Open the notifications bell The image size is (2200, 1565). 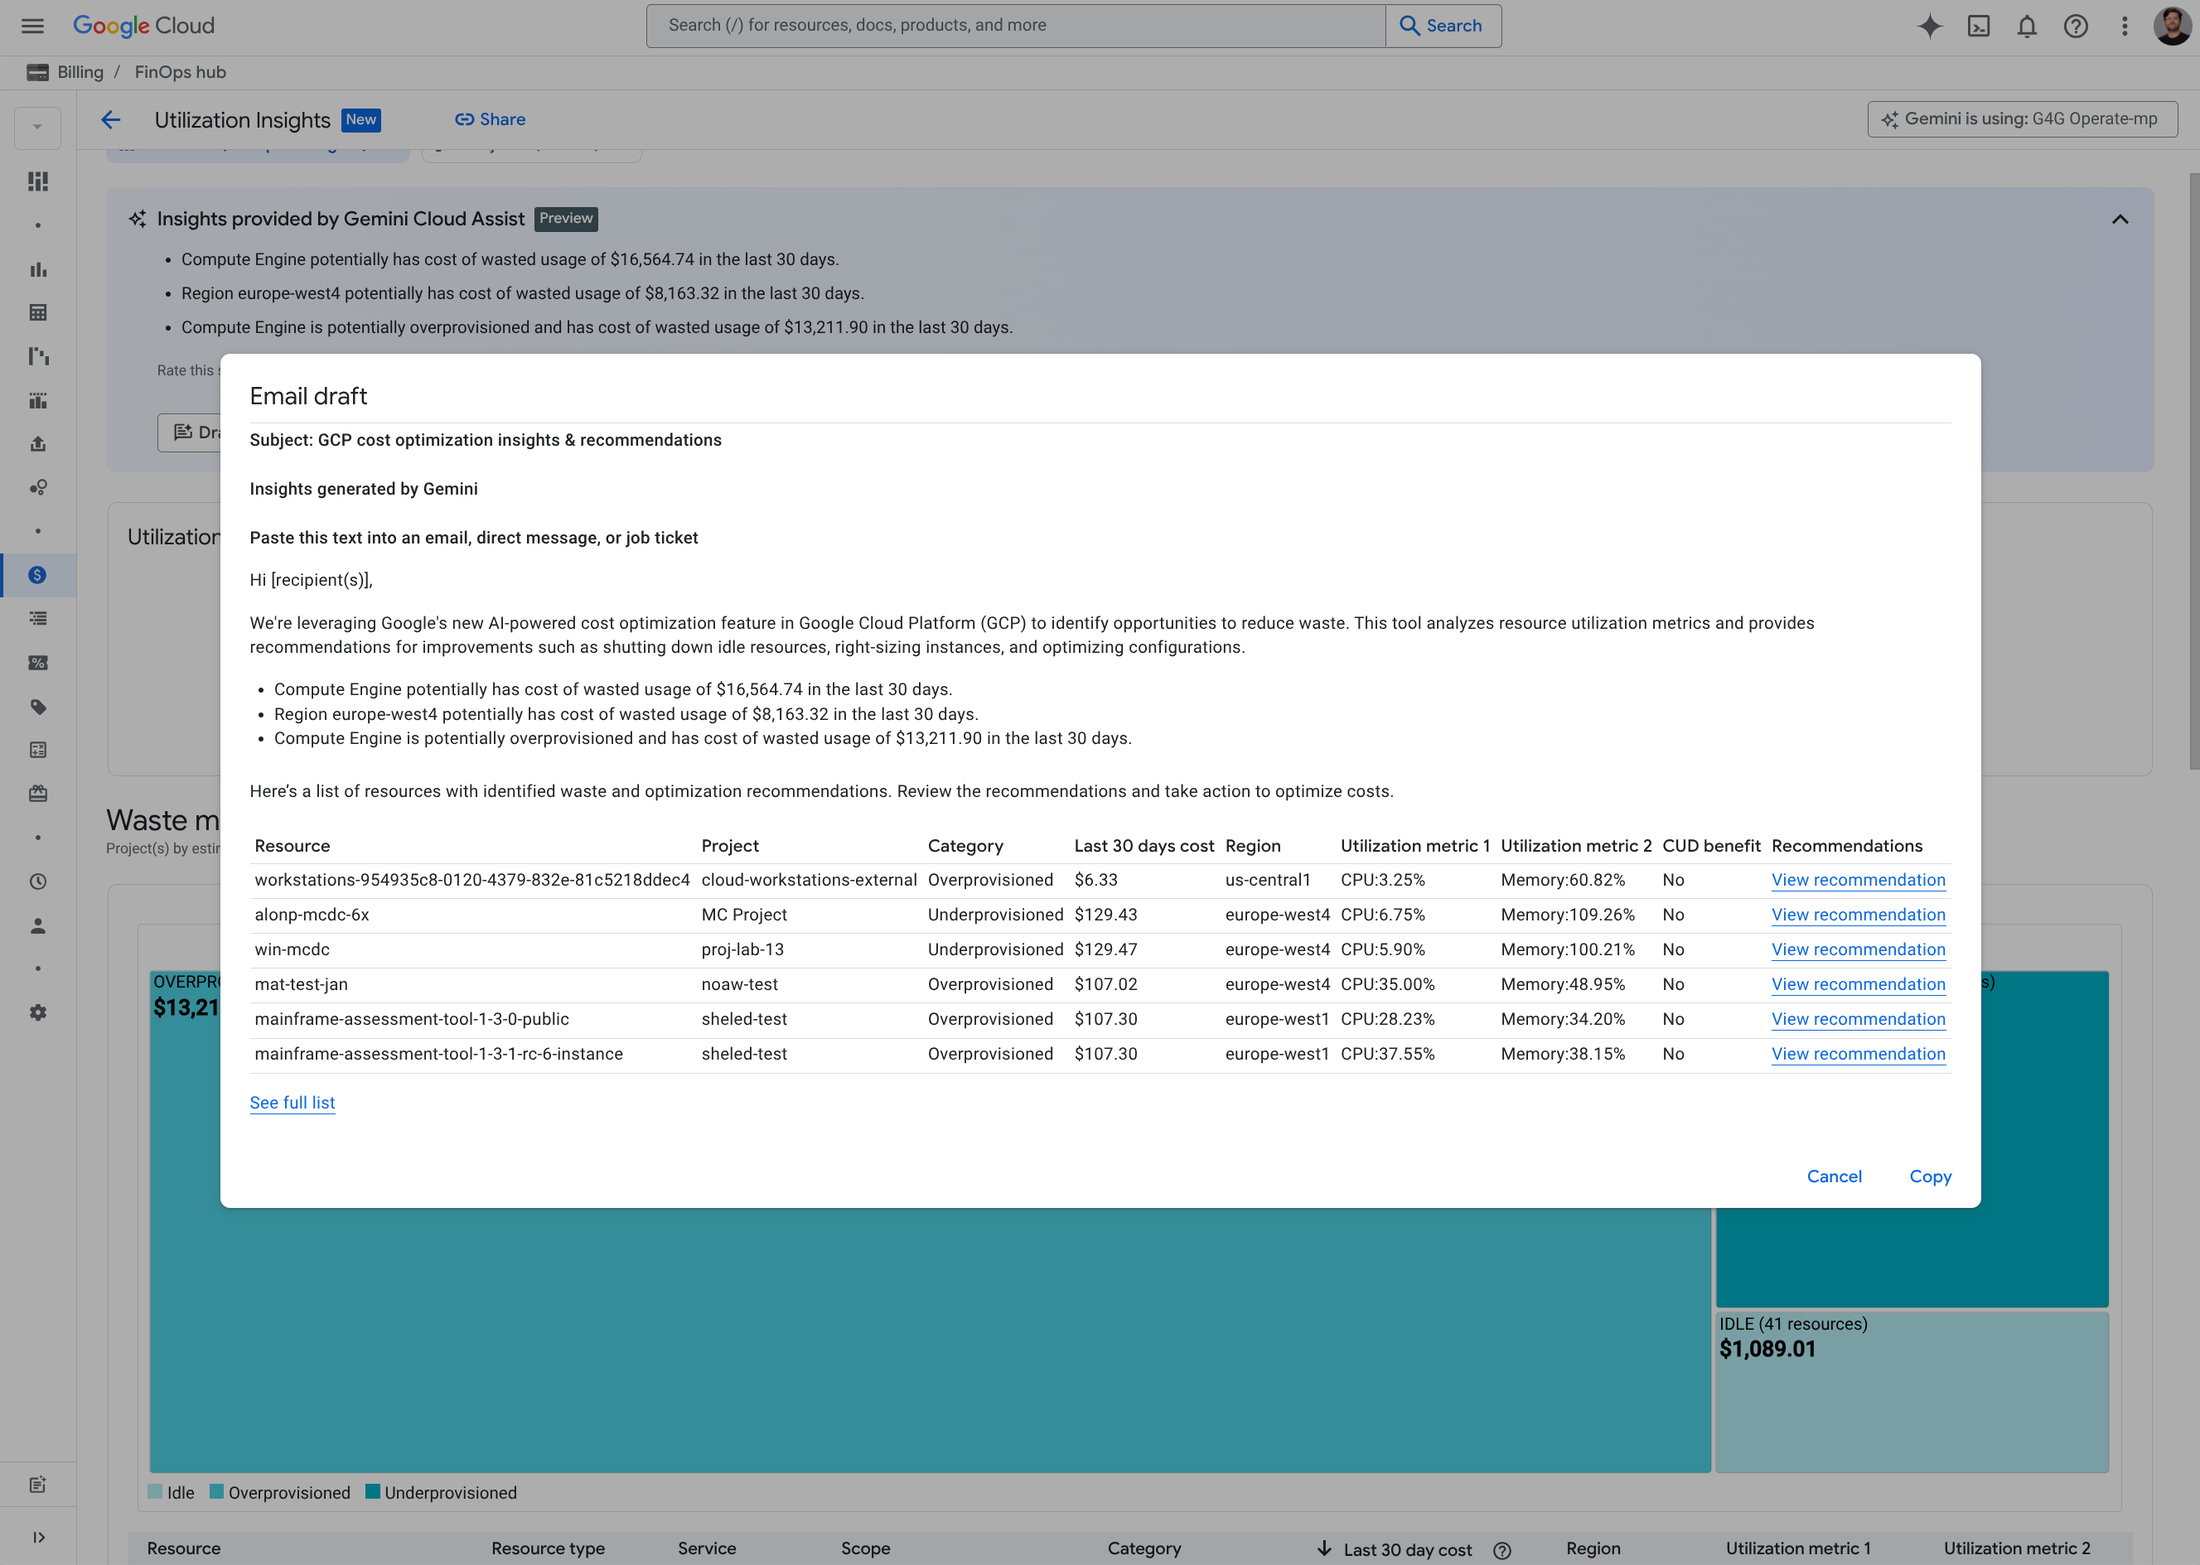[2027, 26]
